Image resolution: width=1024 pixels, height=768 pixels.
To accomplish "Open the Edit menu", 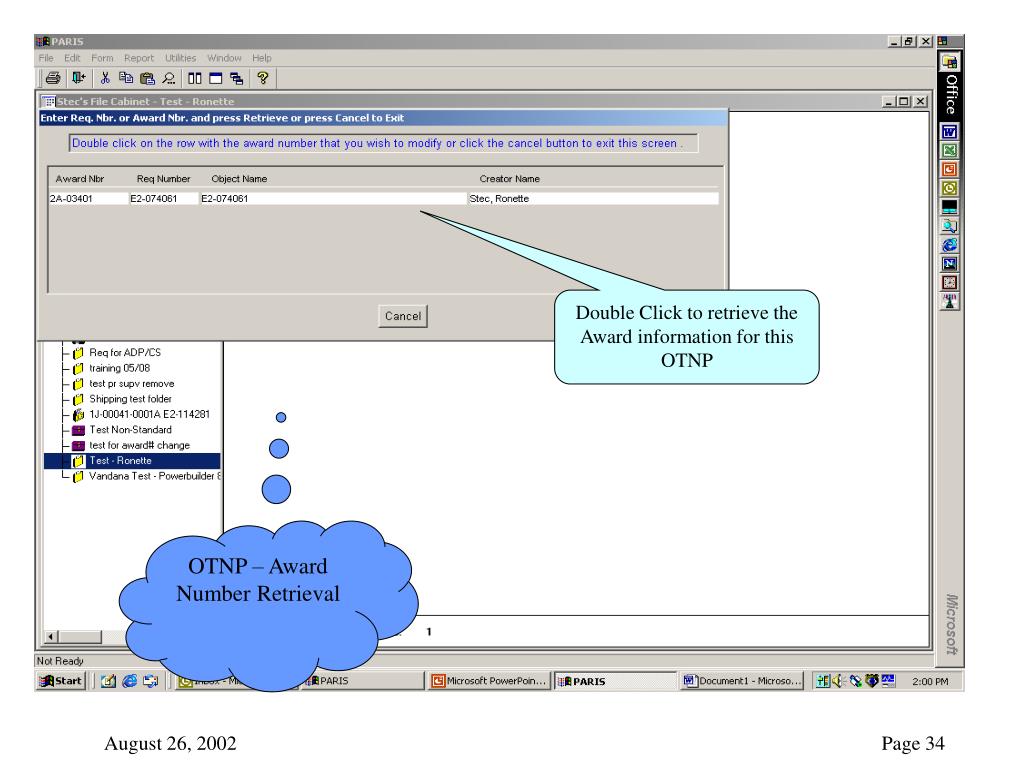I will 72,58.
